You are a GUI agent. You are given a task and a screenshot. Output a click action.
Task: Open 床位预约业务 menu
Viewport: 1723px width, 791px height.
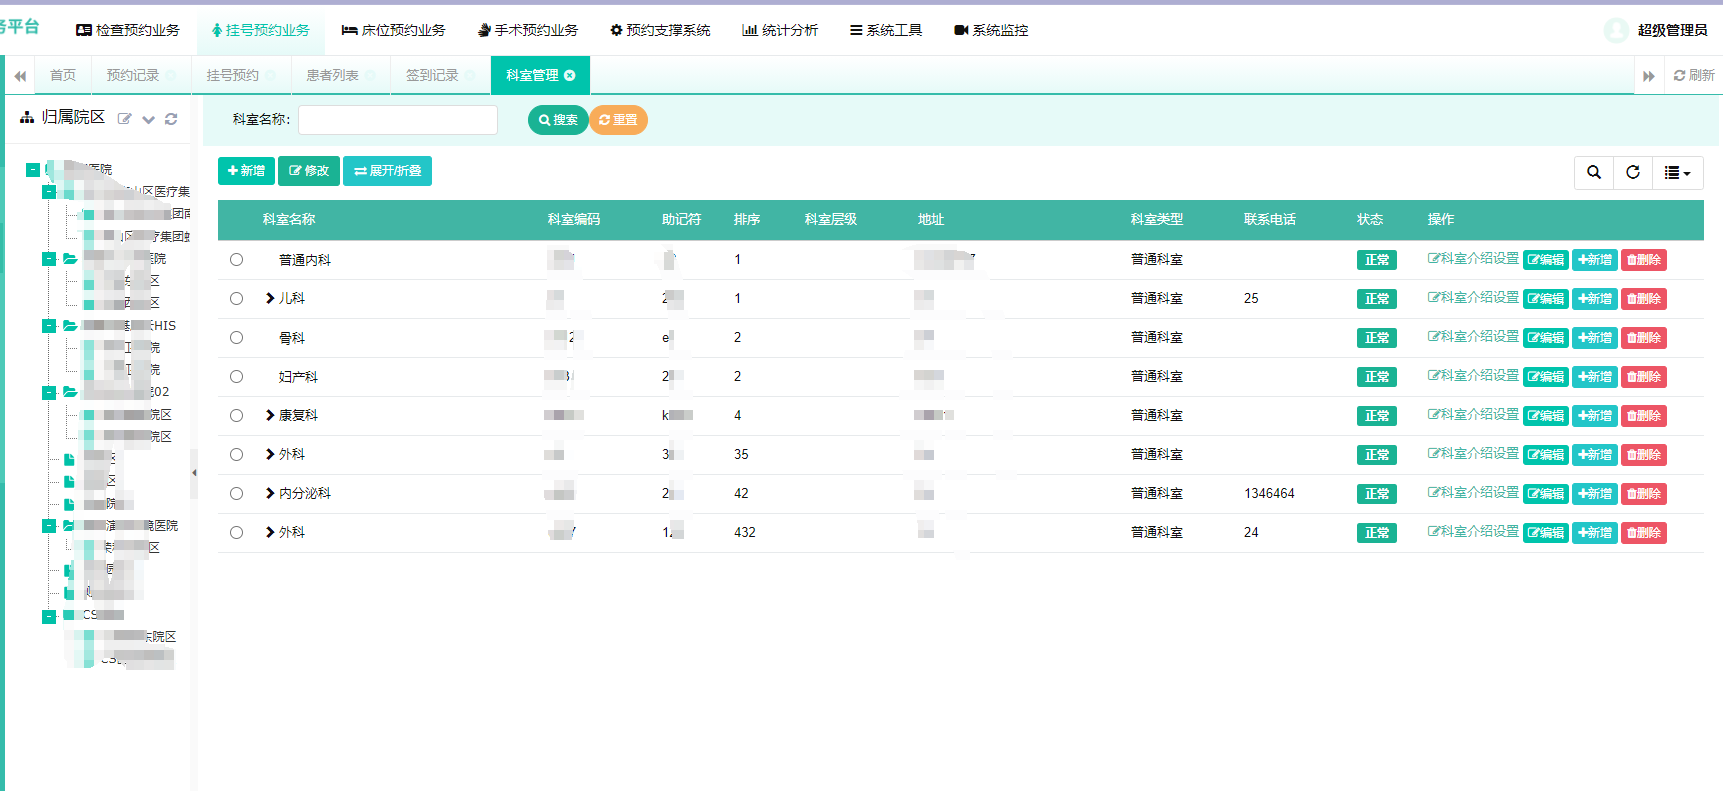394,30
